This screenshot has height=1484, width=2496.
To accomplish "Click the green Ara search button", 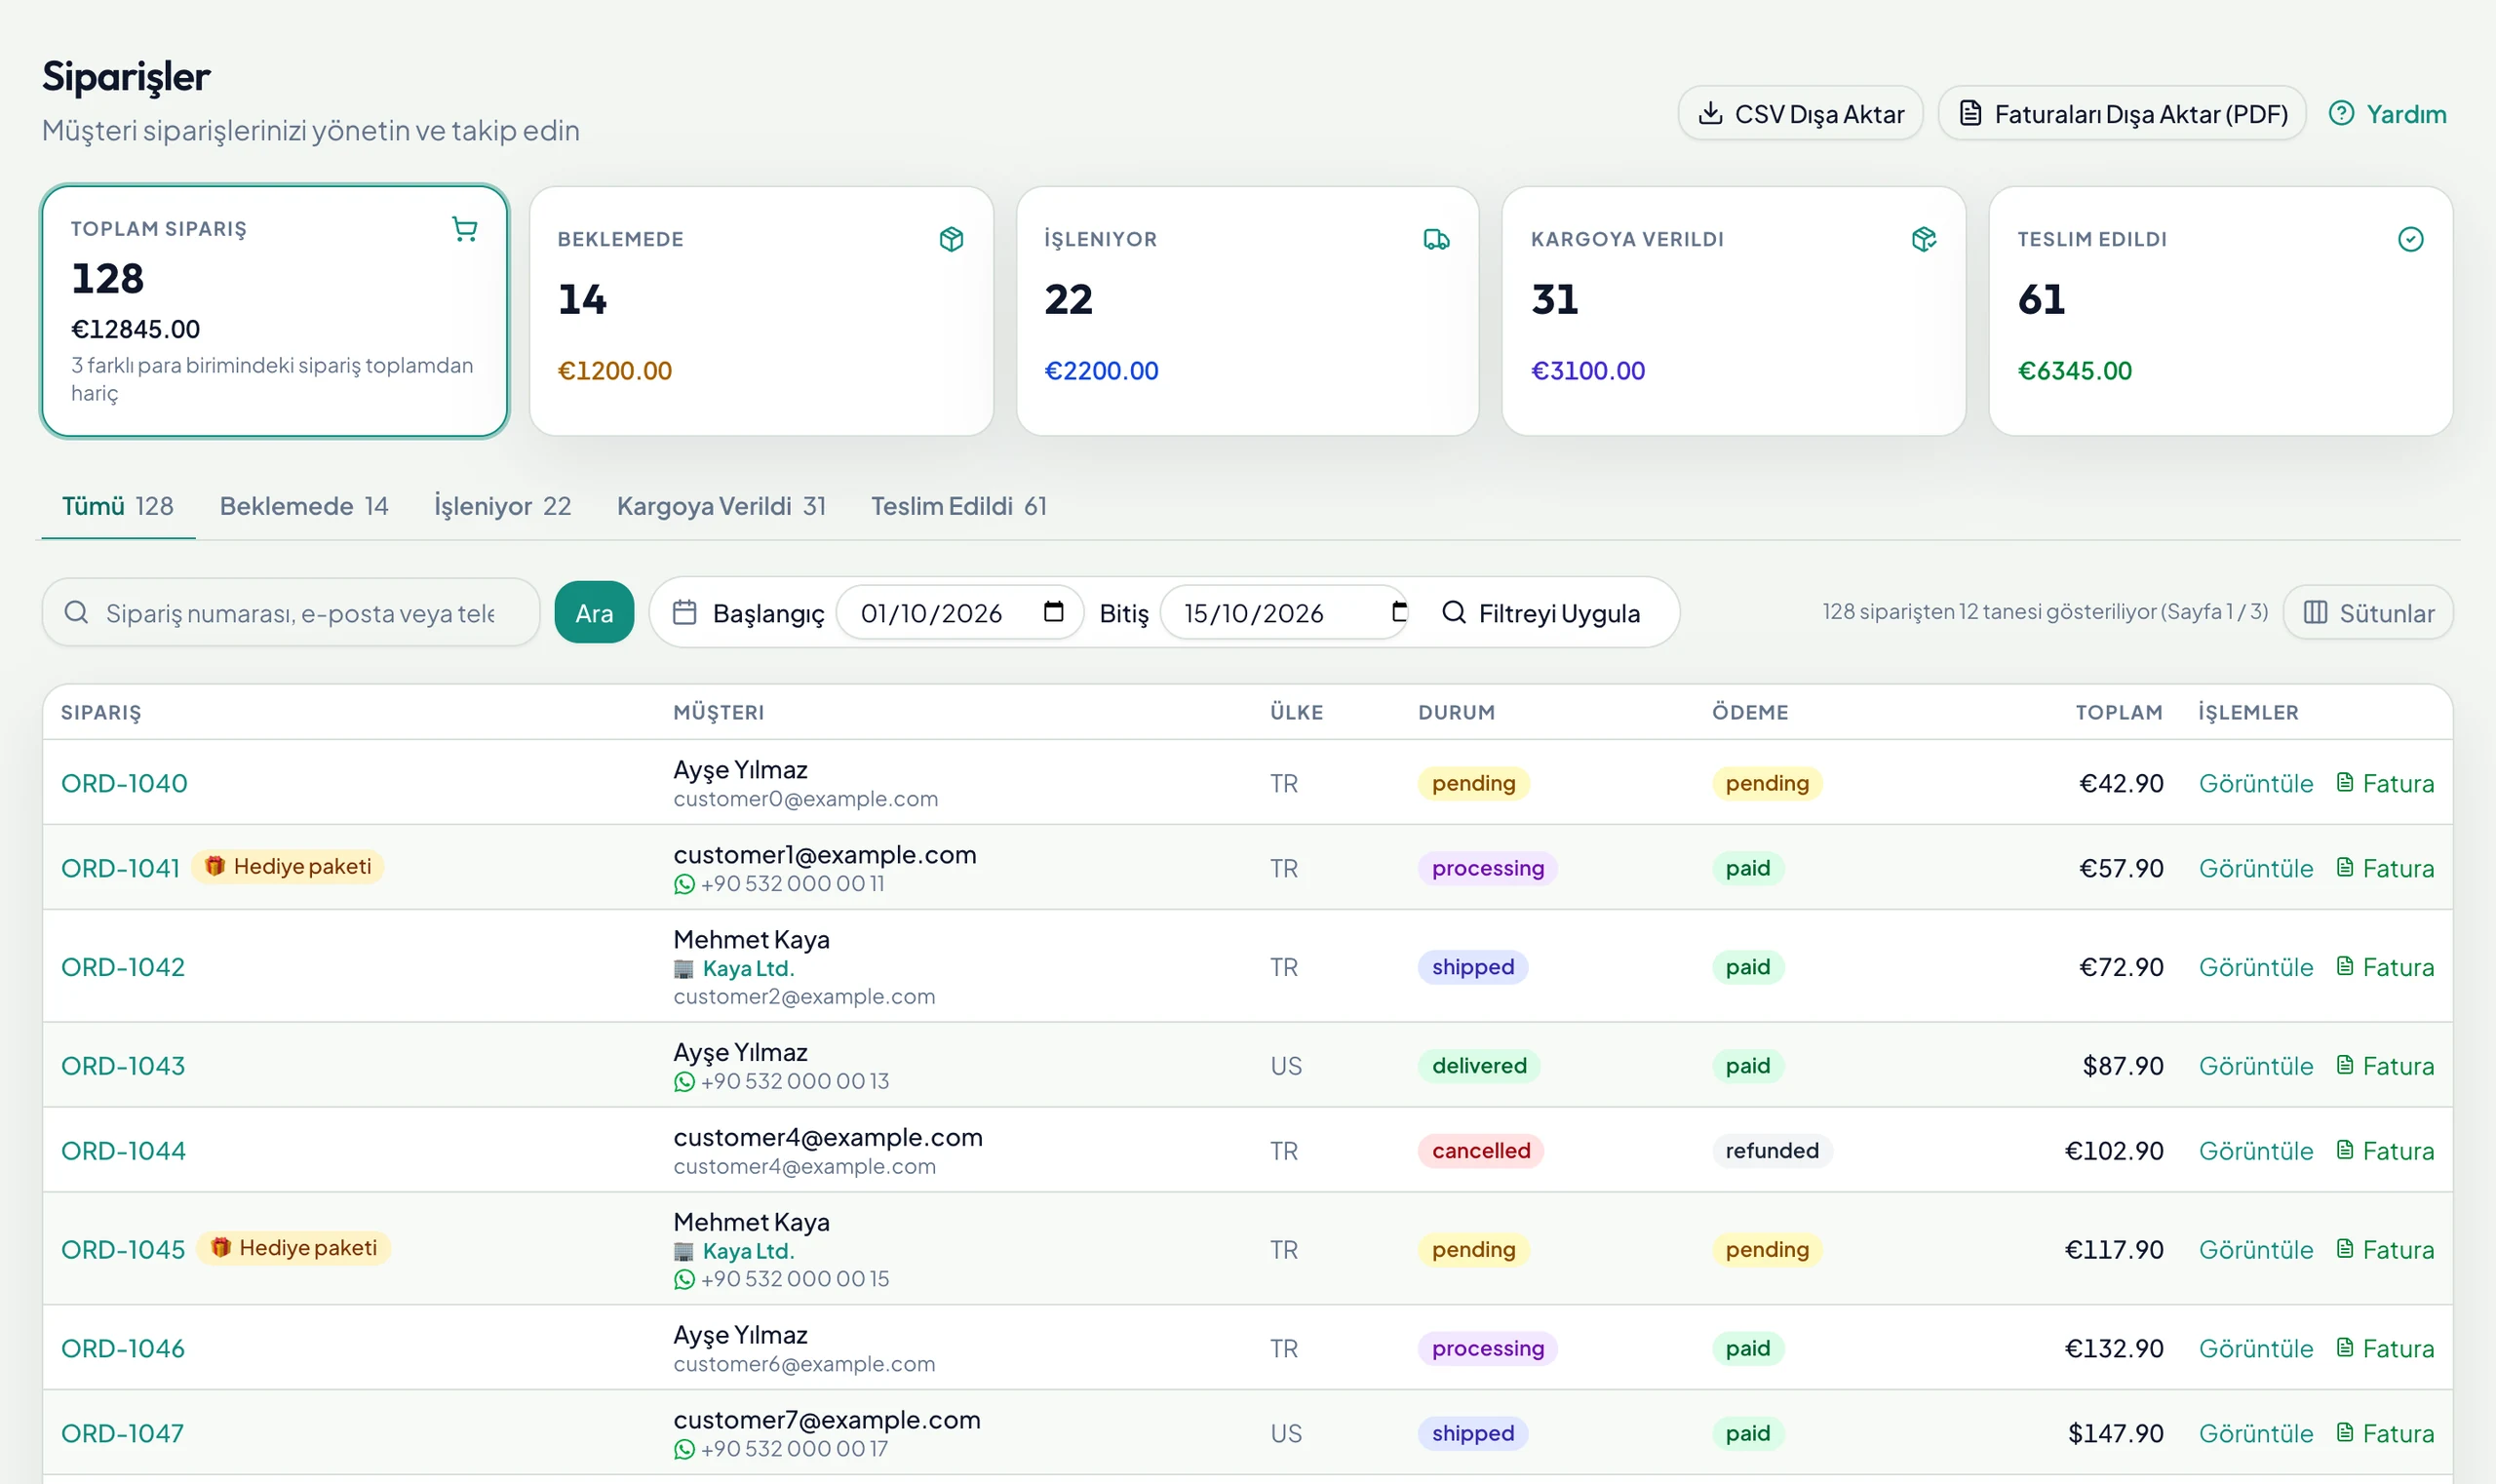I will pos(594,612).
